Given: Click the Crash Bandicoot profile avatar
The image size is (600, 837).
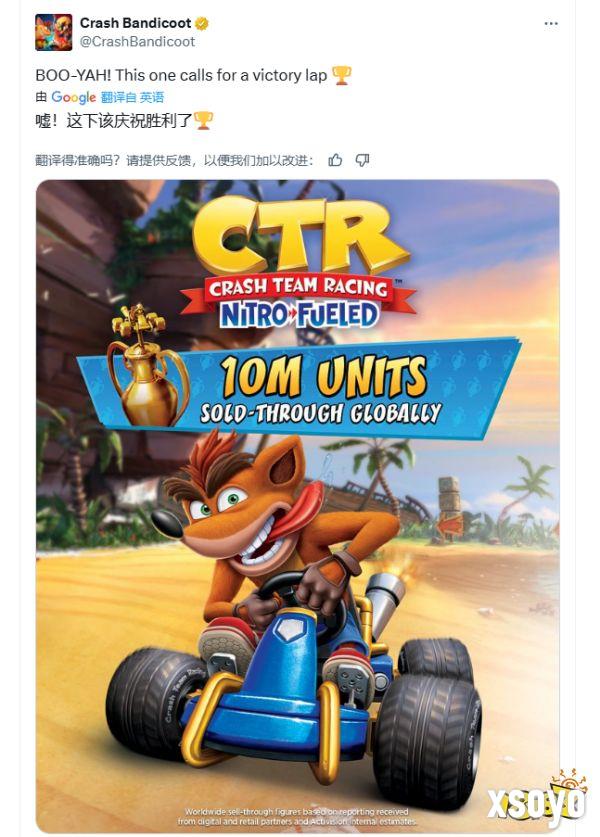Looking at the screenshot, I should coord(53,33).
